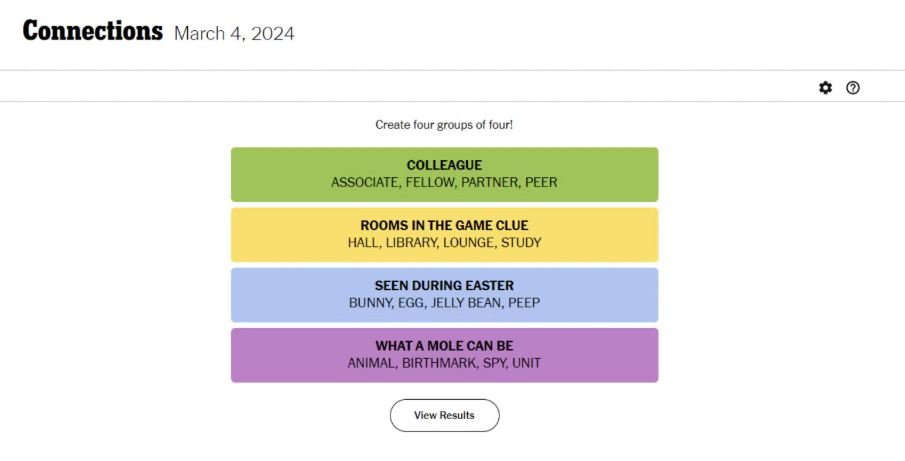
Task: Click the words JELLY BEAN in blue group
Action: click(464, 302)
